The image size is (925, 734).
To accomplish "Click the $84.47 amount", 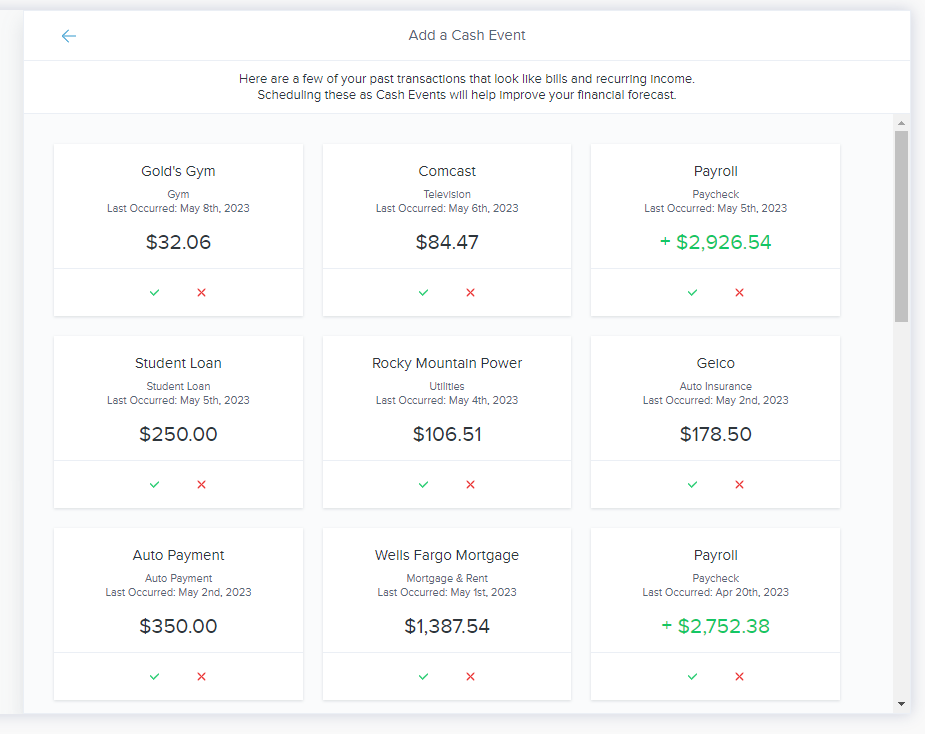I will (447, 242).
